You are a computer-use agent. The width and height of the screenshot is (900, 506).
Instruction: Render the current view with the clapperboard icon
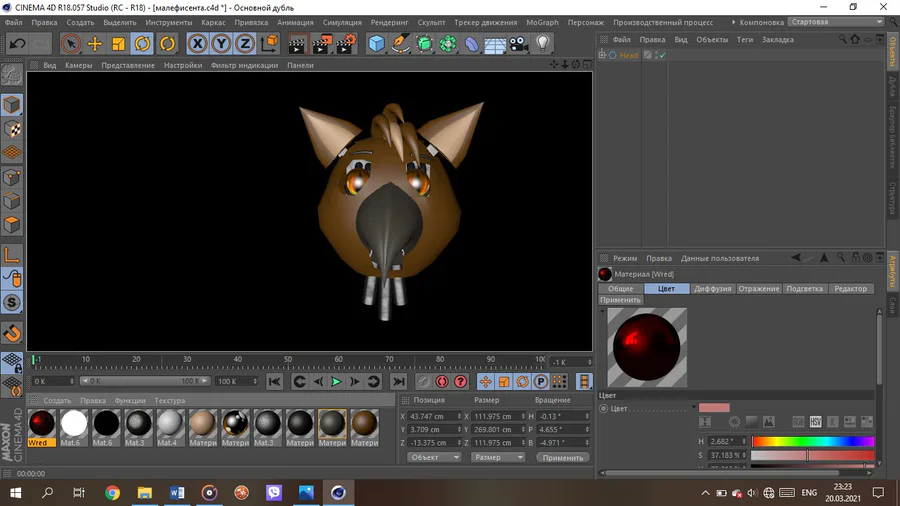click(x=297, y=43)
